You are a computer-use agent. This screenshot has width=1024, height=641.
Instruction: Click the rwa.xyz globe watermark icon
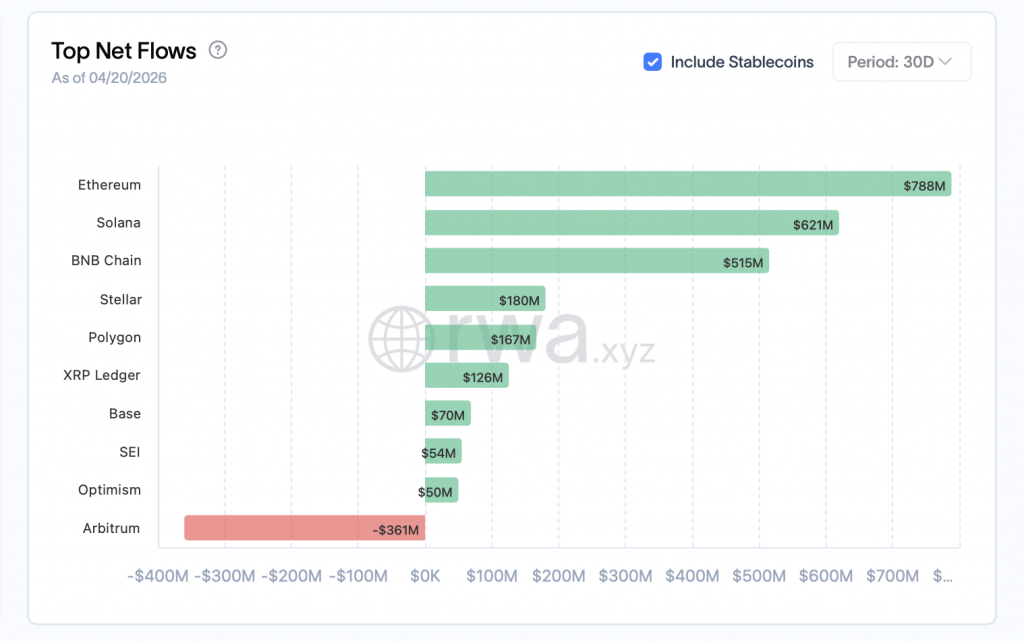coord(403,339)
